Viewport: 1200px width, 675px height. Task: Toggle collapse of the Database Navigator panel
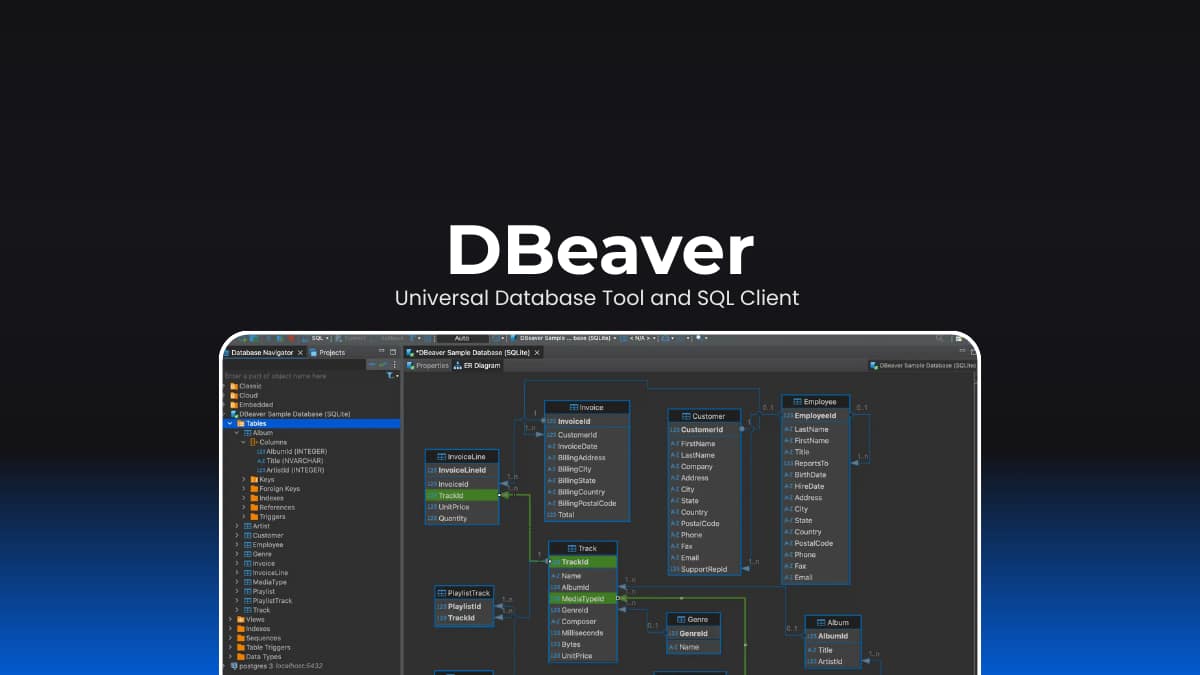pos(382,351)
